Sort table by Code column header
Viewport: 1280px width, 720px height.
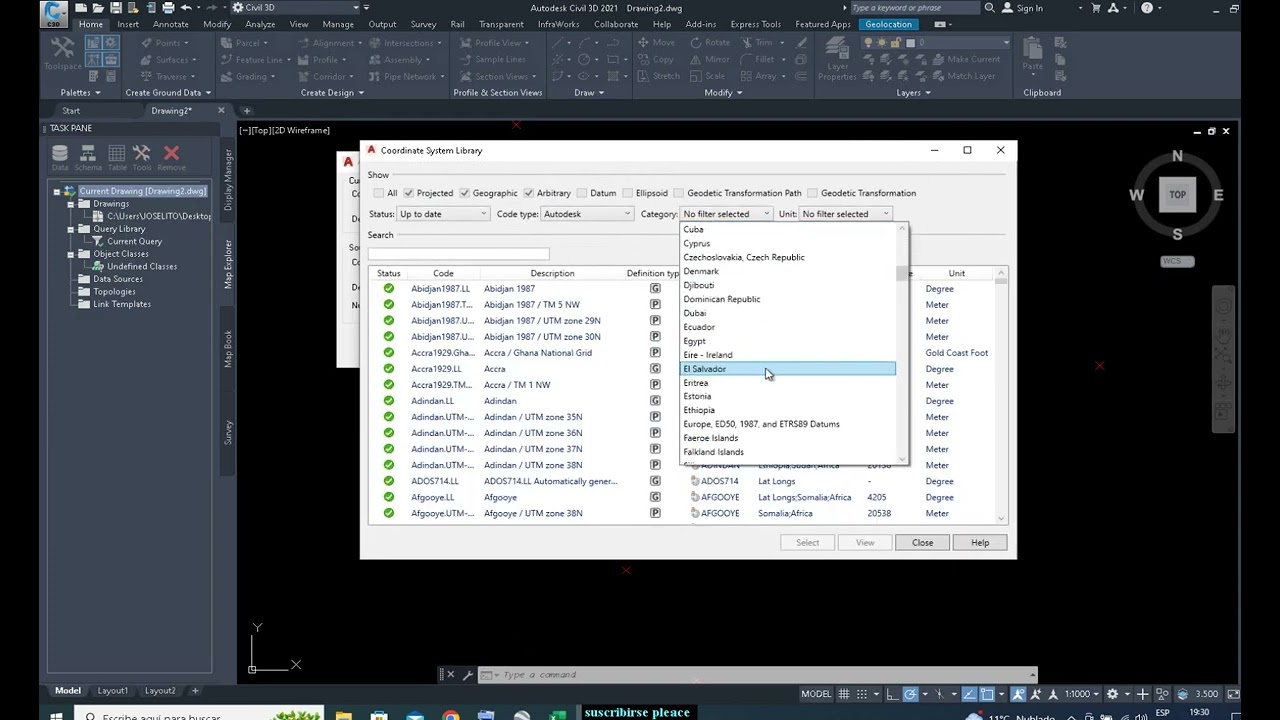[443, 273]
